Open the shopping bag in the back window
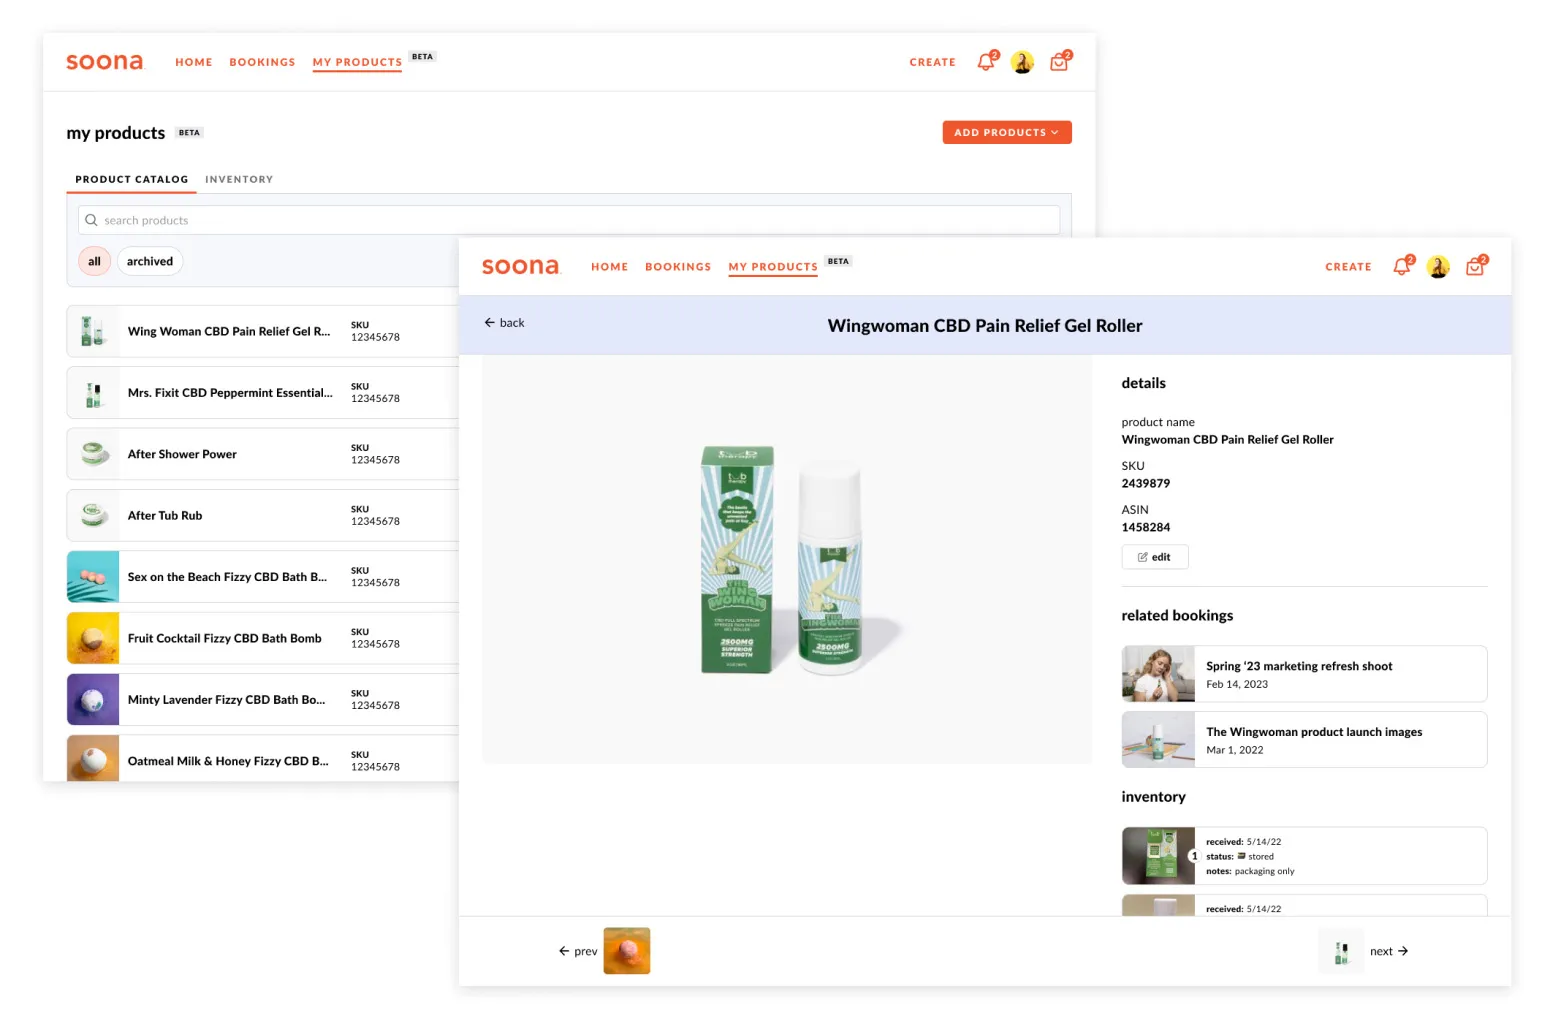1550x1024 pixels. (x=1060, y=62)
